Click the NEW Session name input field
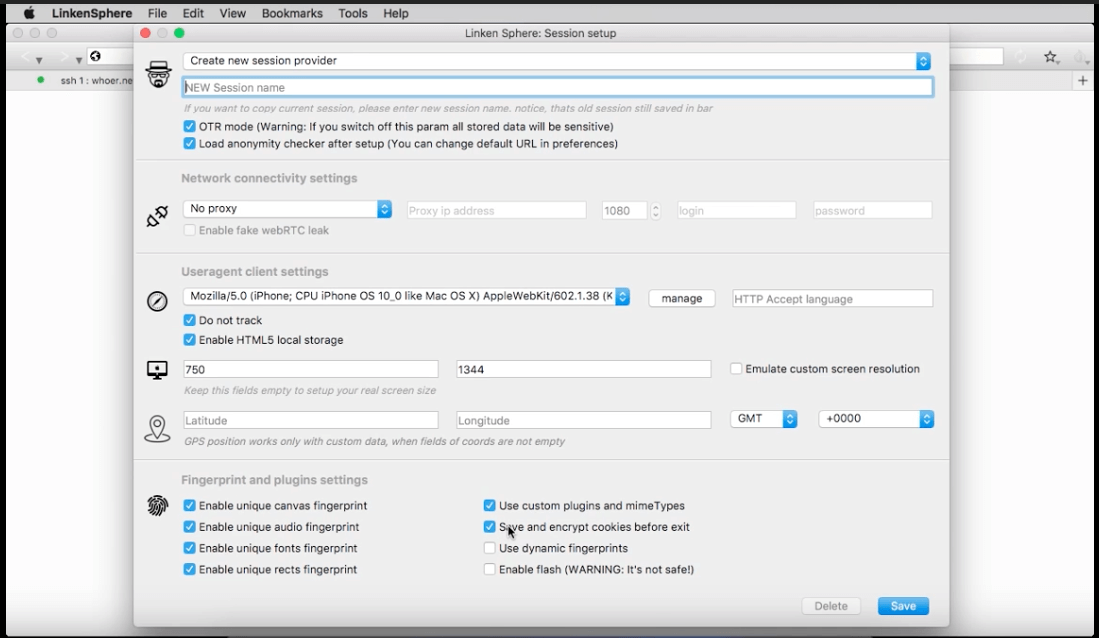 click(x=557, y=88)
